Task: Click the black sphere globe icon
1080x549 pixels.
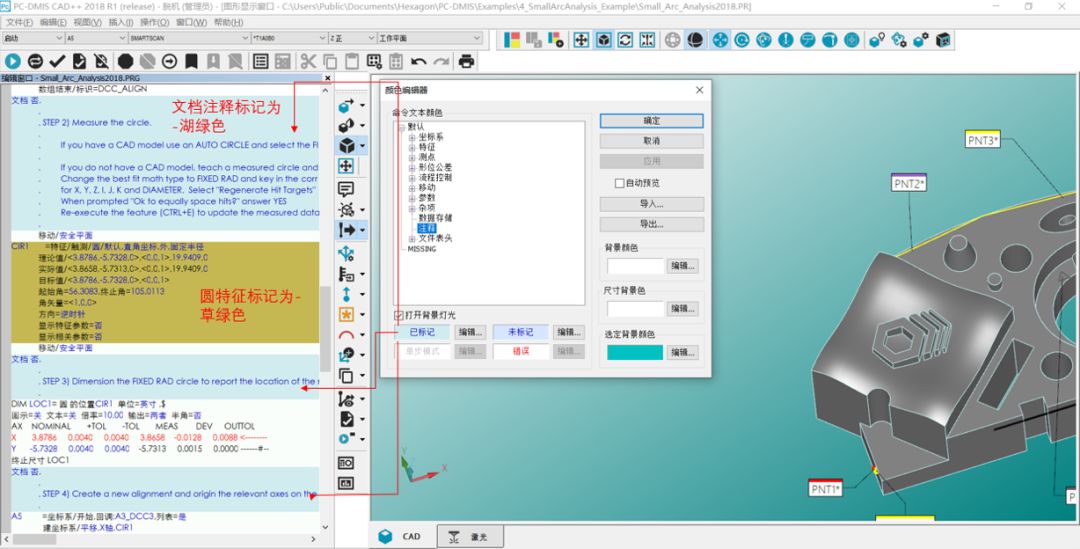Action: [x=695, y=40]
